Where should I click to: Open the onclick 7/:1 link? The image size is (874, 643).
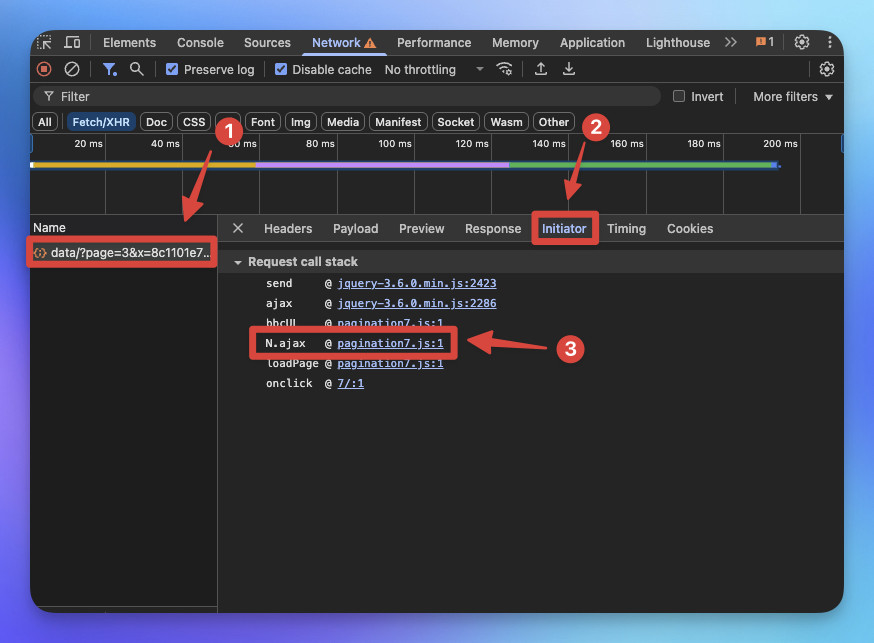(x=350, y=383)
